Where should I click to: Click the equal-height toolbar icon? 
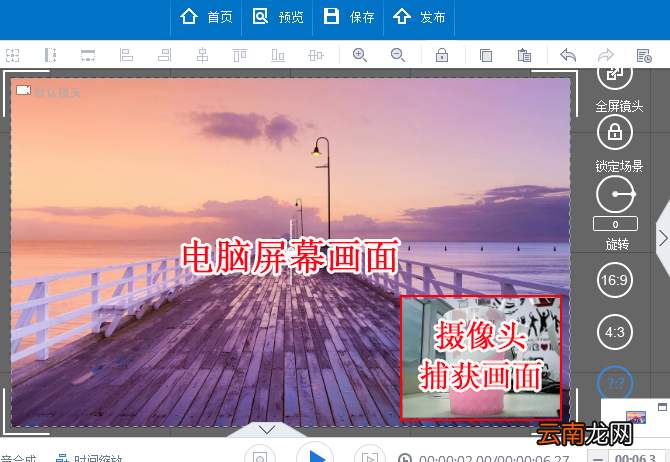pyautogui.click(x=50, y=55)
